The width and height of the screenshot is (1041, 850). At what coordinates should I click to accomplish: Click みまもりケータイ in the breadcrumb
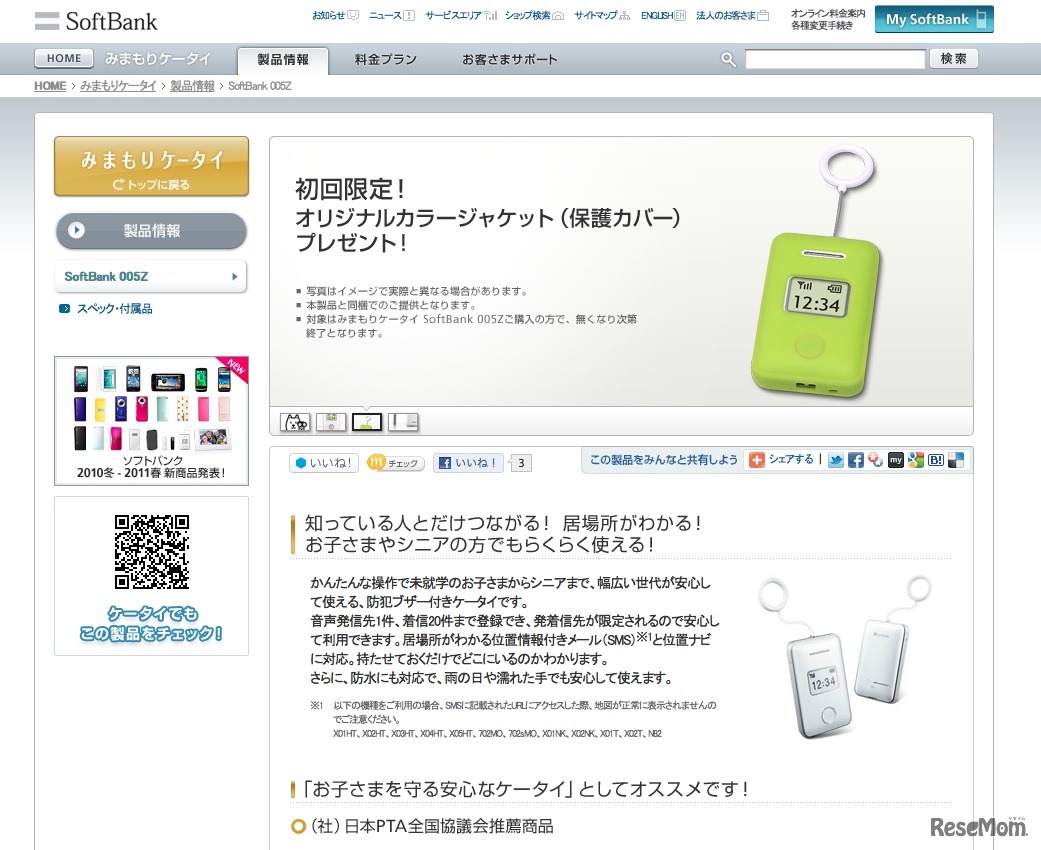[x=118, y=86]
